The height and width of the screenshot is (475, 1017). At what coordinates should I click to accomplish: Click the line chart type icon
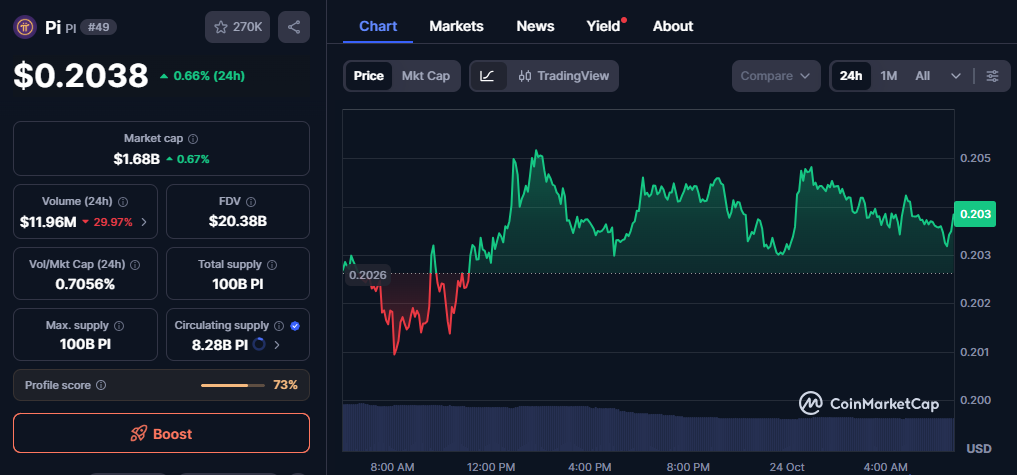coord(487,76)
